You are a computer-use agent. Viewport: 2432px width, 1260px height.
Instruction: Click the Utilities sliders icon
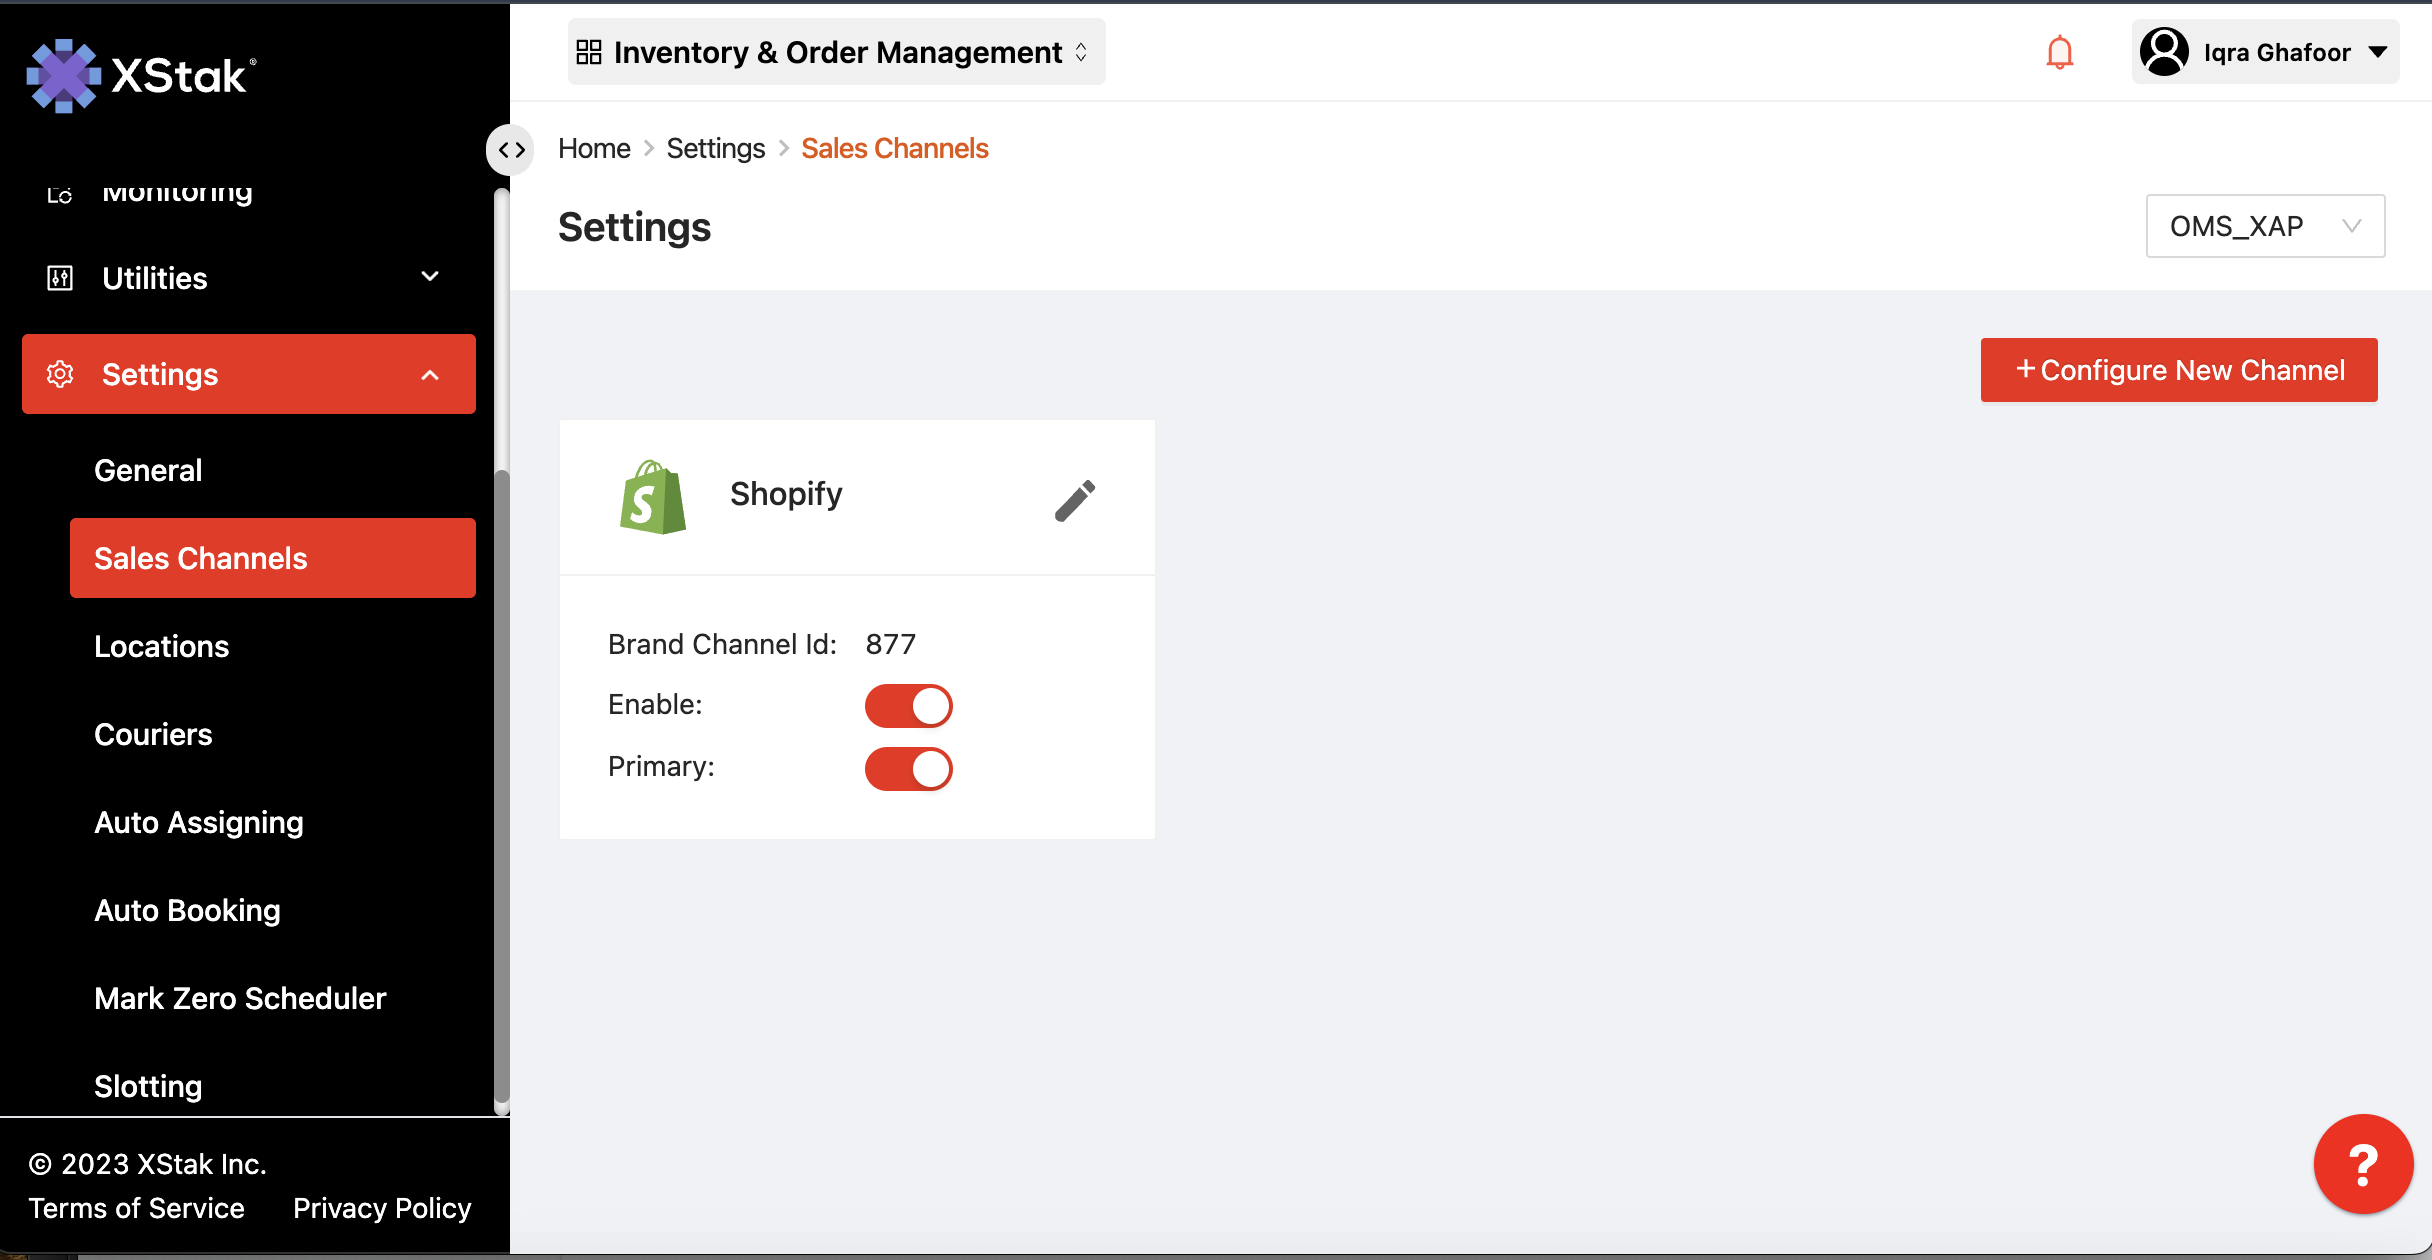click(x=60, y=278)
